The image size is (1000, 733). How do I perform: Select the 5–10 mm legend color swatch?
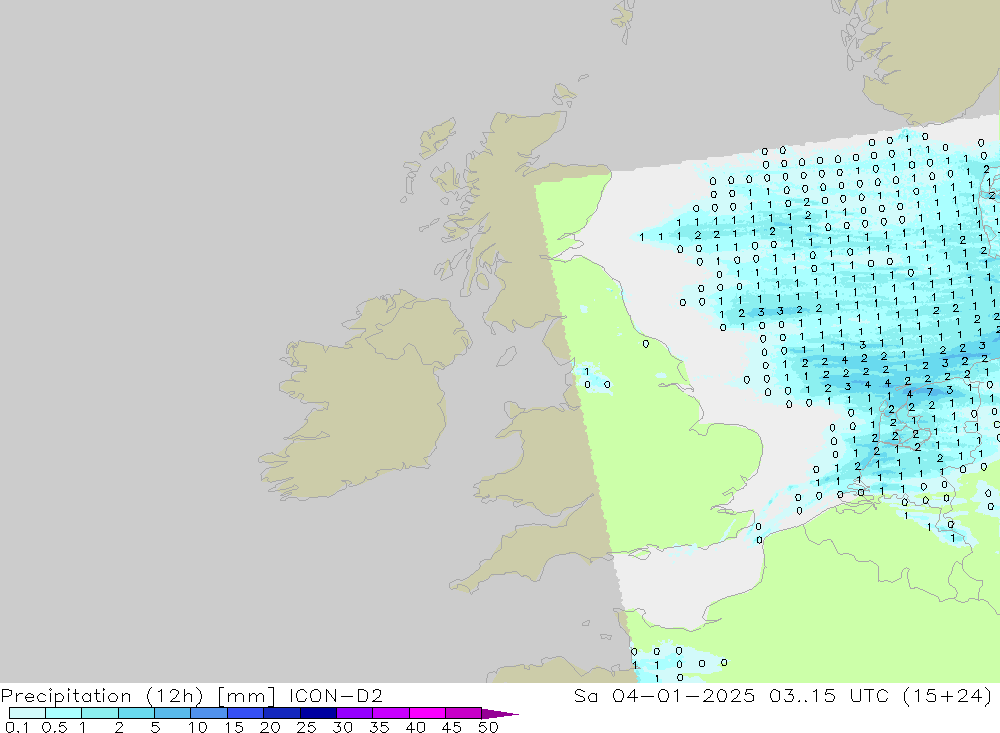click(172, 713)
